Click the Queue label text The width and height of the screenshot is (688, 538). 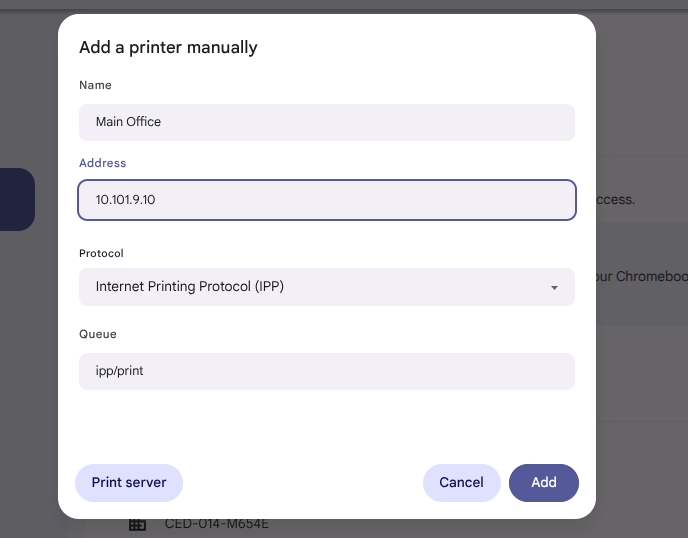(98, 334)
